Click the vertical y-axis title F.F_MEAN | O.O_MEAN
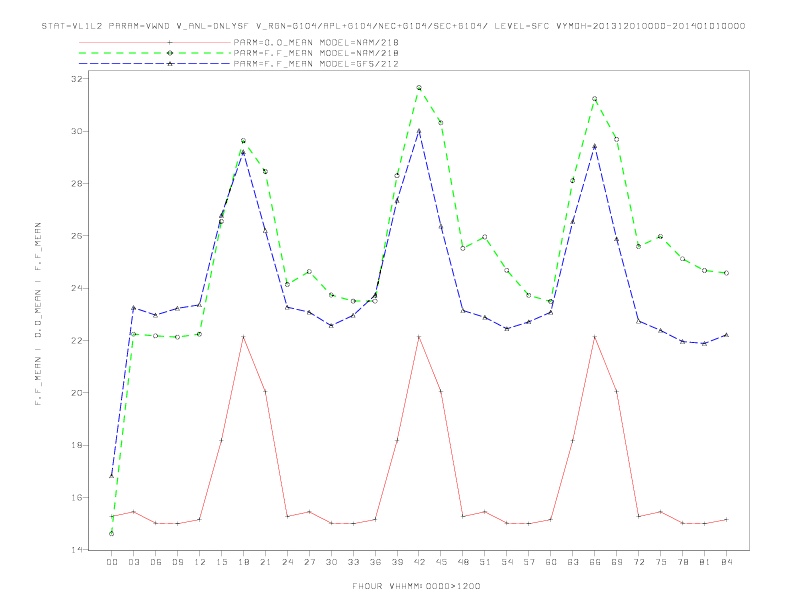This screenshot has height=612, width=792. (x=38, y=314)
